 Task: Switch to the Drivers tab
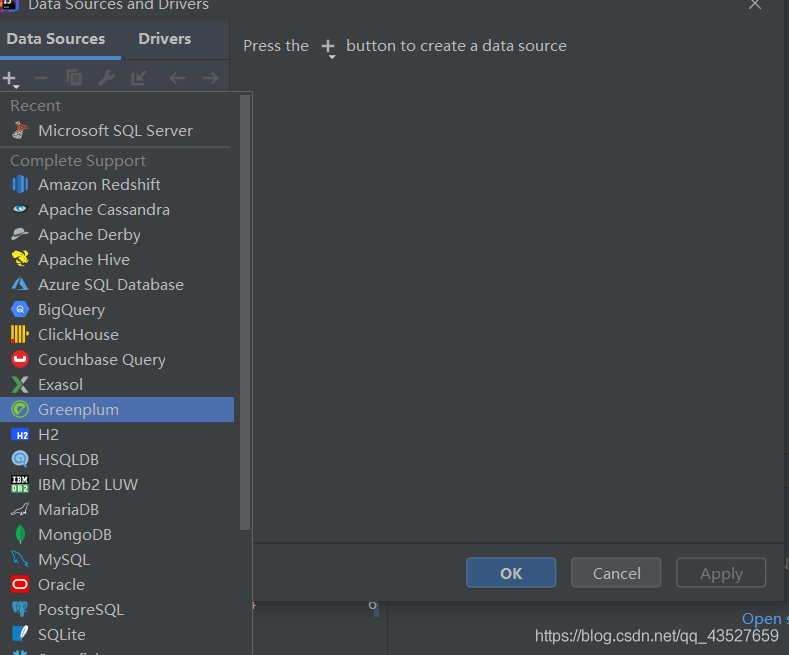pyautogui.click(x=165, y=39)
